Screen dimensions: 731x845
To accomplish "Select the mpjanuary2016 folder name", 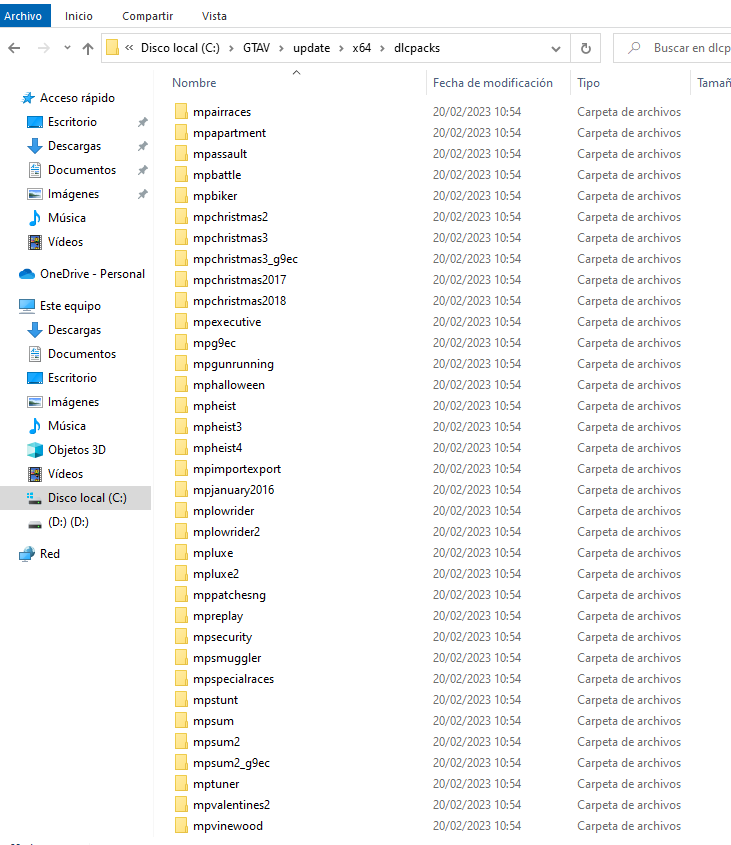I will [233, 490].
